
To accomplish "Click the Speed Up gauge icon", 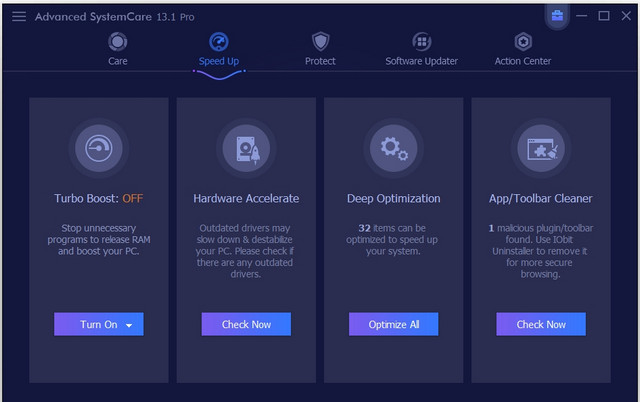I will (219, 42).
